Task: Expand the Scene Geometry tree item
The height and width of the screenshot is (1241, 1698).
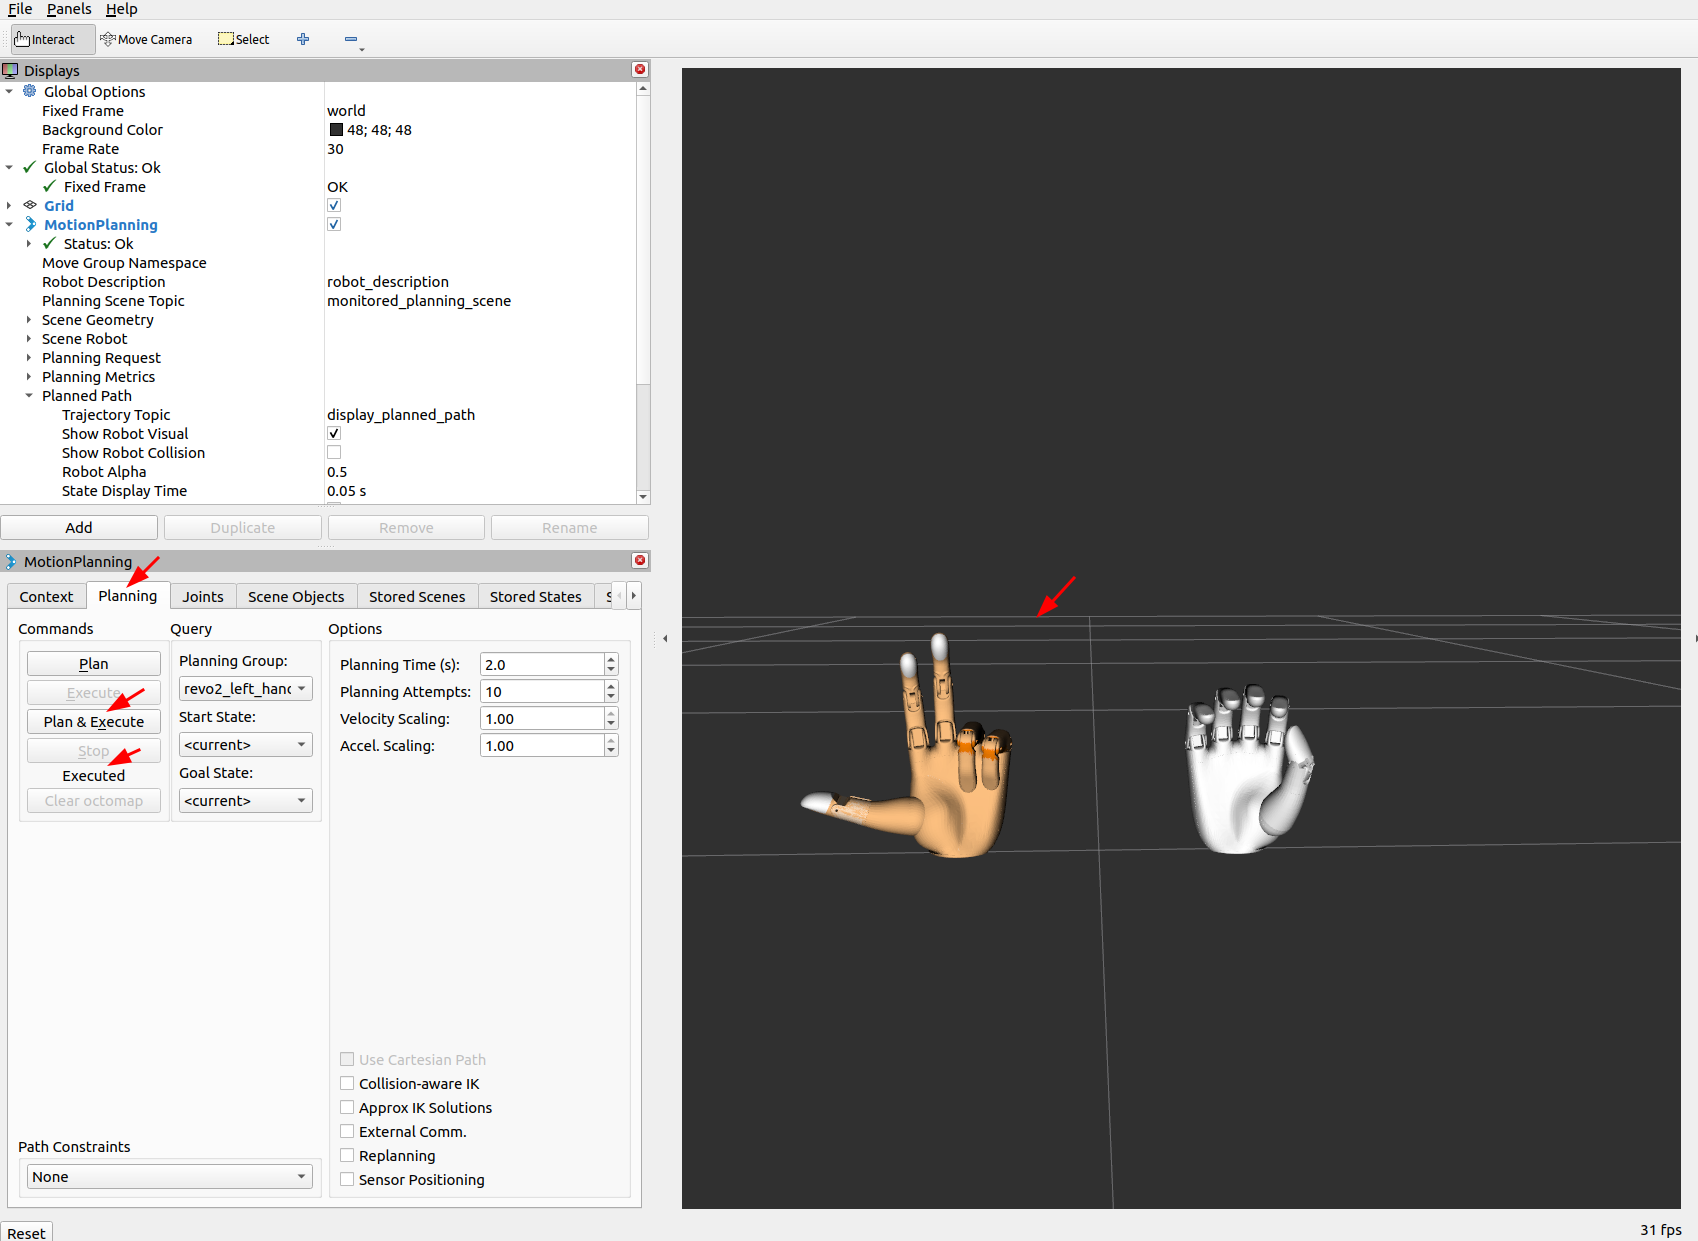Action: pyautogui.click(x=29, y=320)
